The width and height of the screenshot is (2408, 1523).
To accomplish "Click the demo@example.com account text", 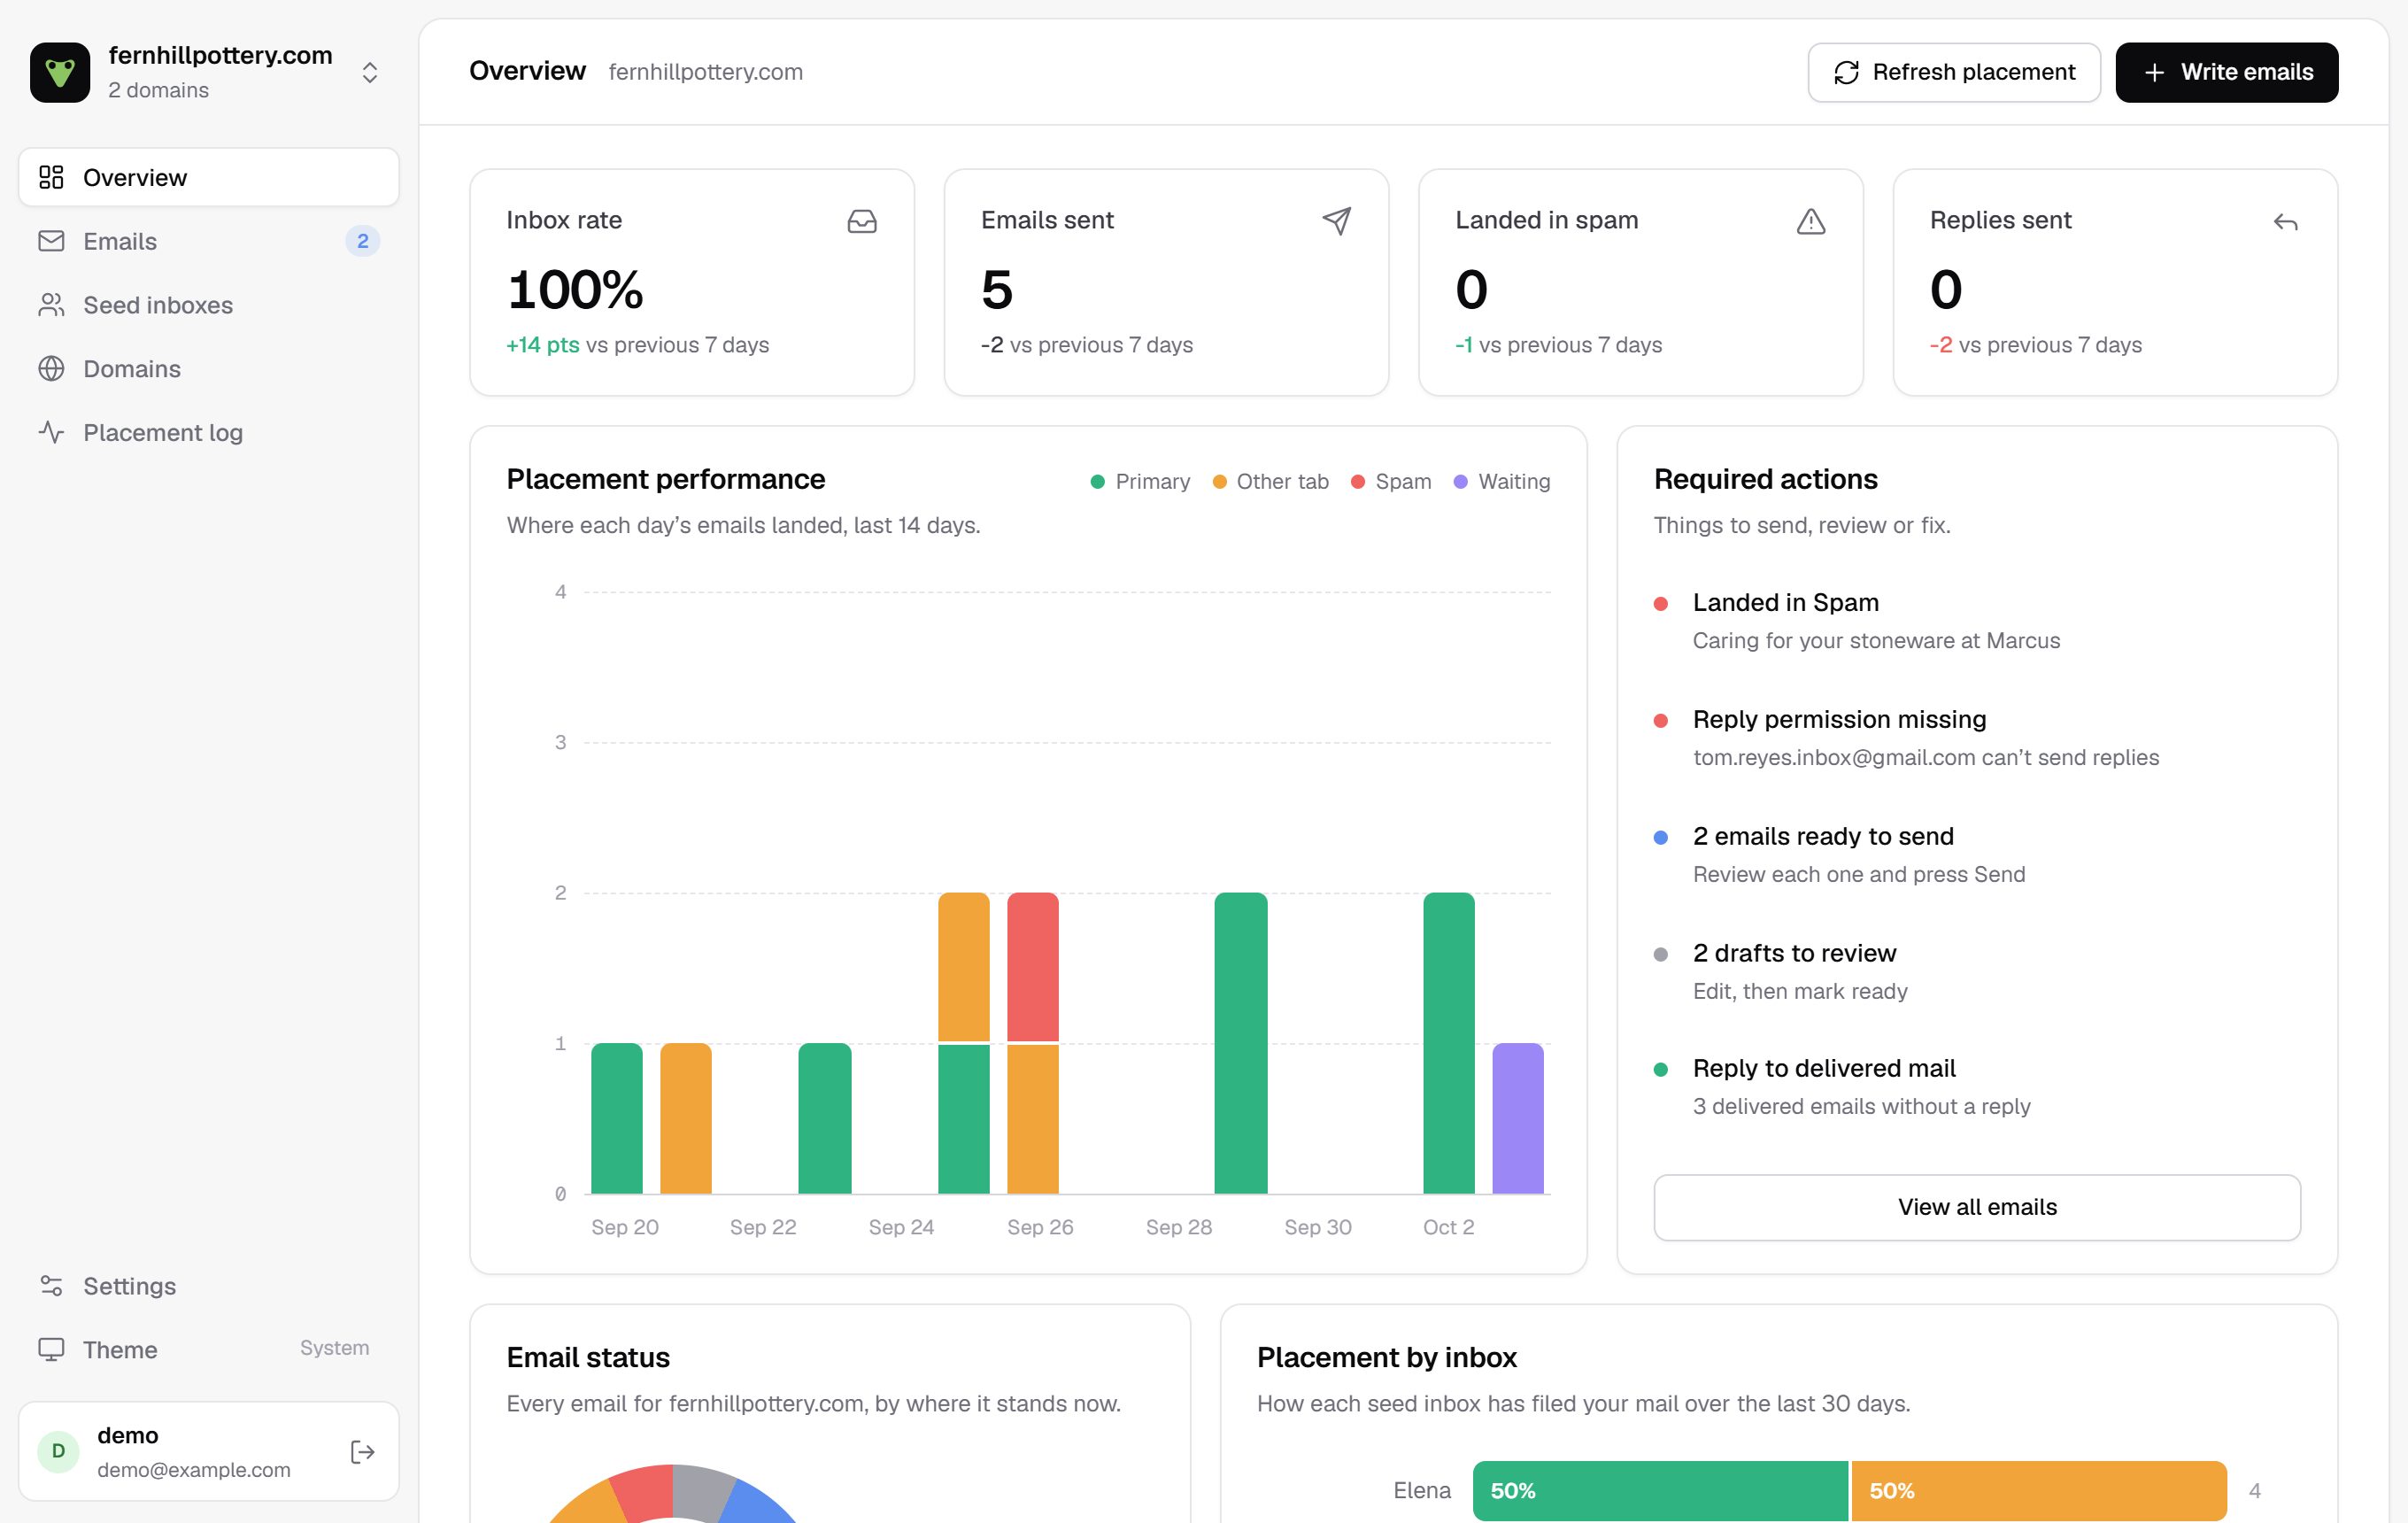I will pos(194,1470).
